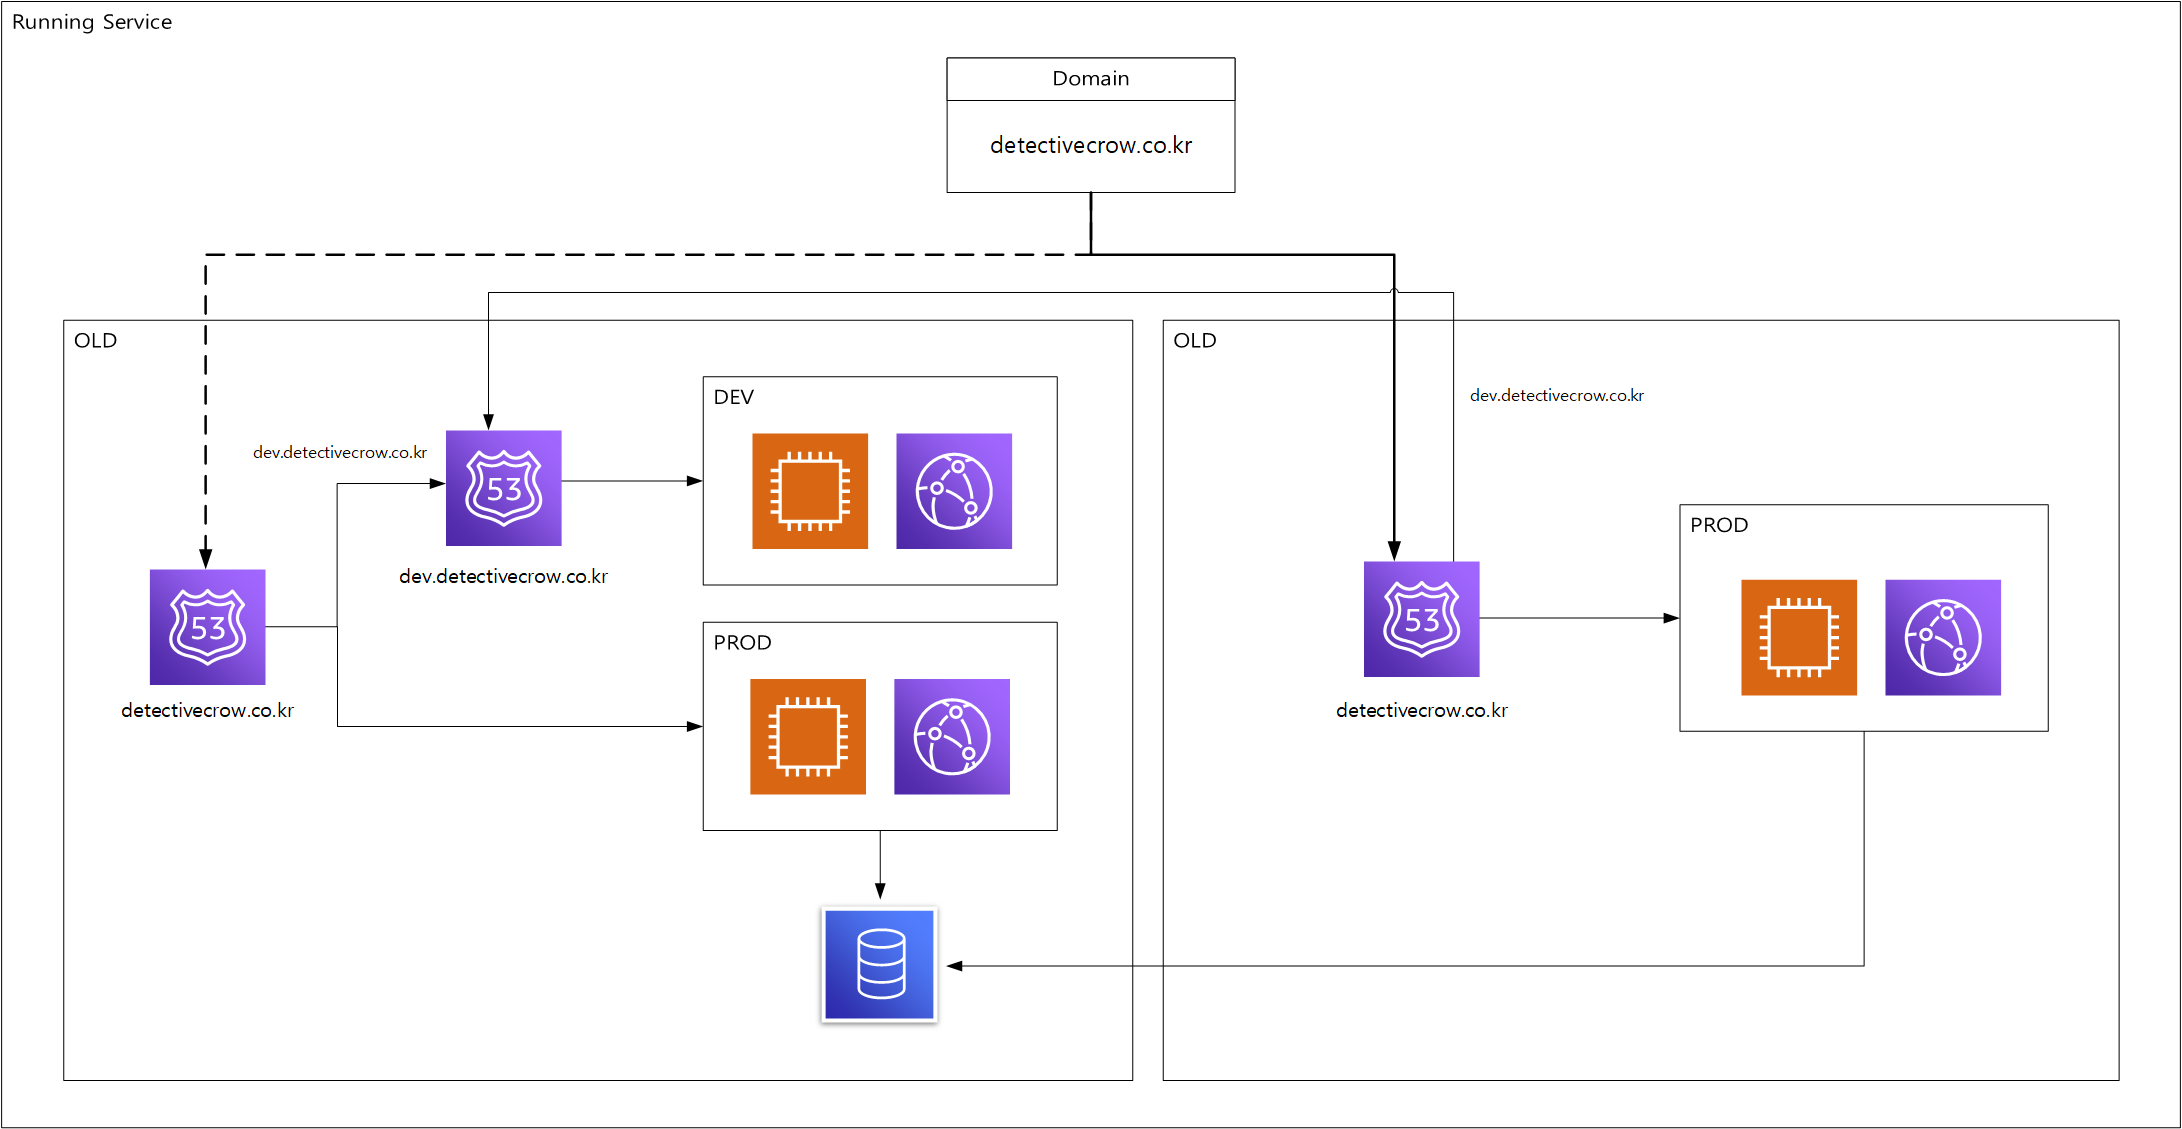Select the left PROD container label
This screenshot has height=1129, width=2182.
click(742, 643)
